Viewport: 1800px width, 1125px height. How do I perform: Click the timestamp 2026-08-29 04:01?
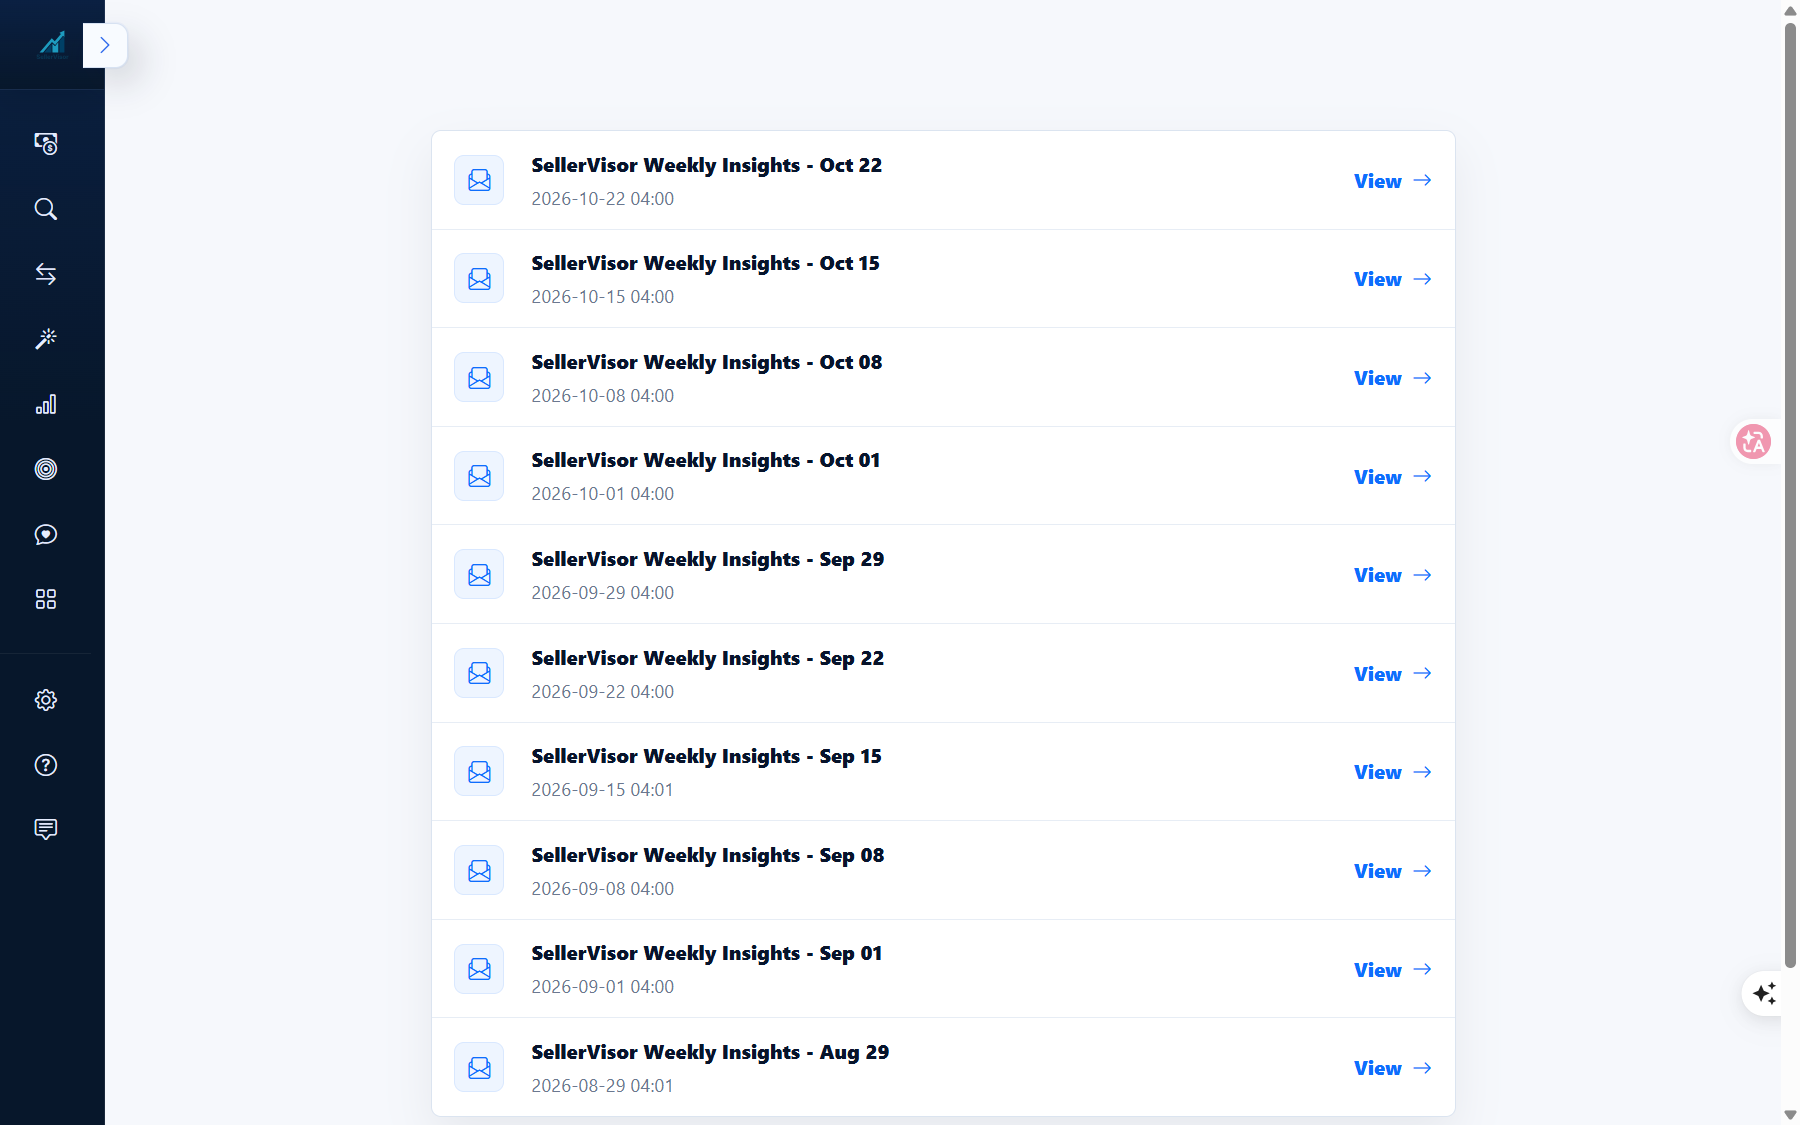603,1086
